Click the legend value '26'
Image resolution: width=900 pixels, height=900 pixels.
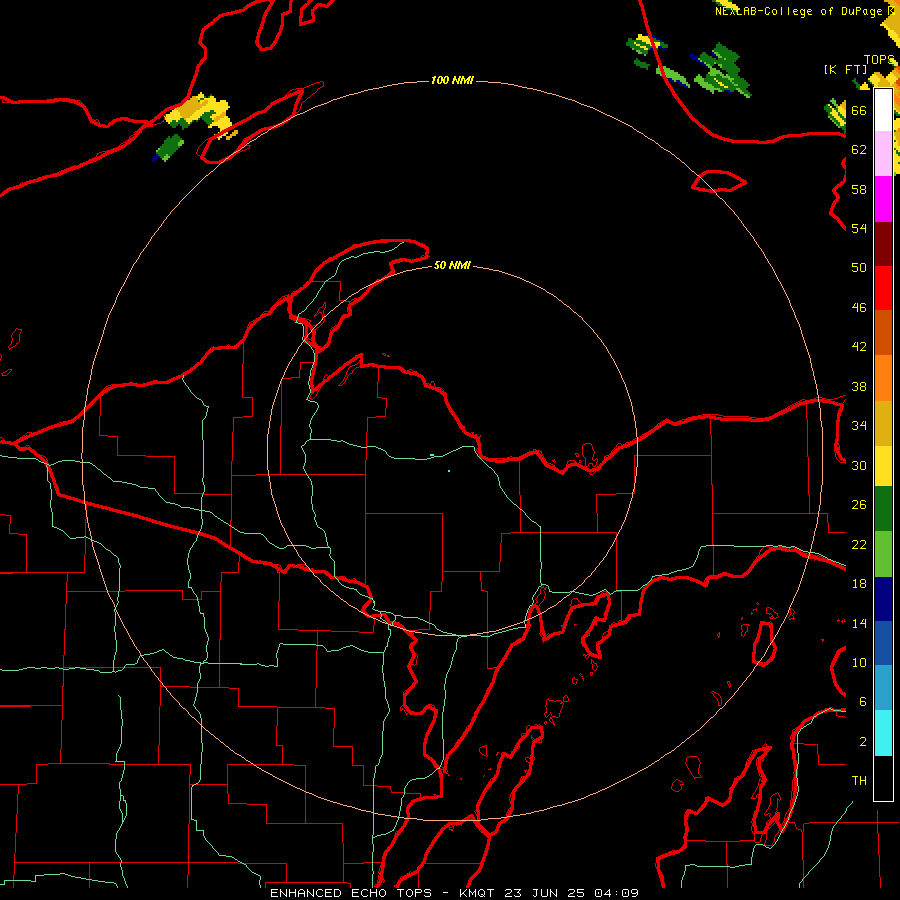(x=859, y=505)
